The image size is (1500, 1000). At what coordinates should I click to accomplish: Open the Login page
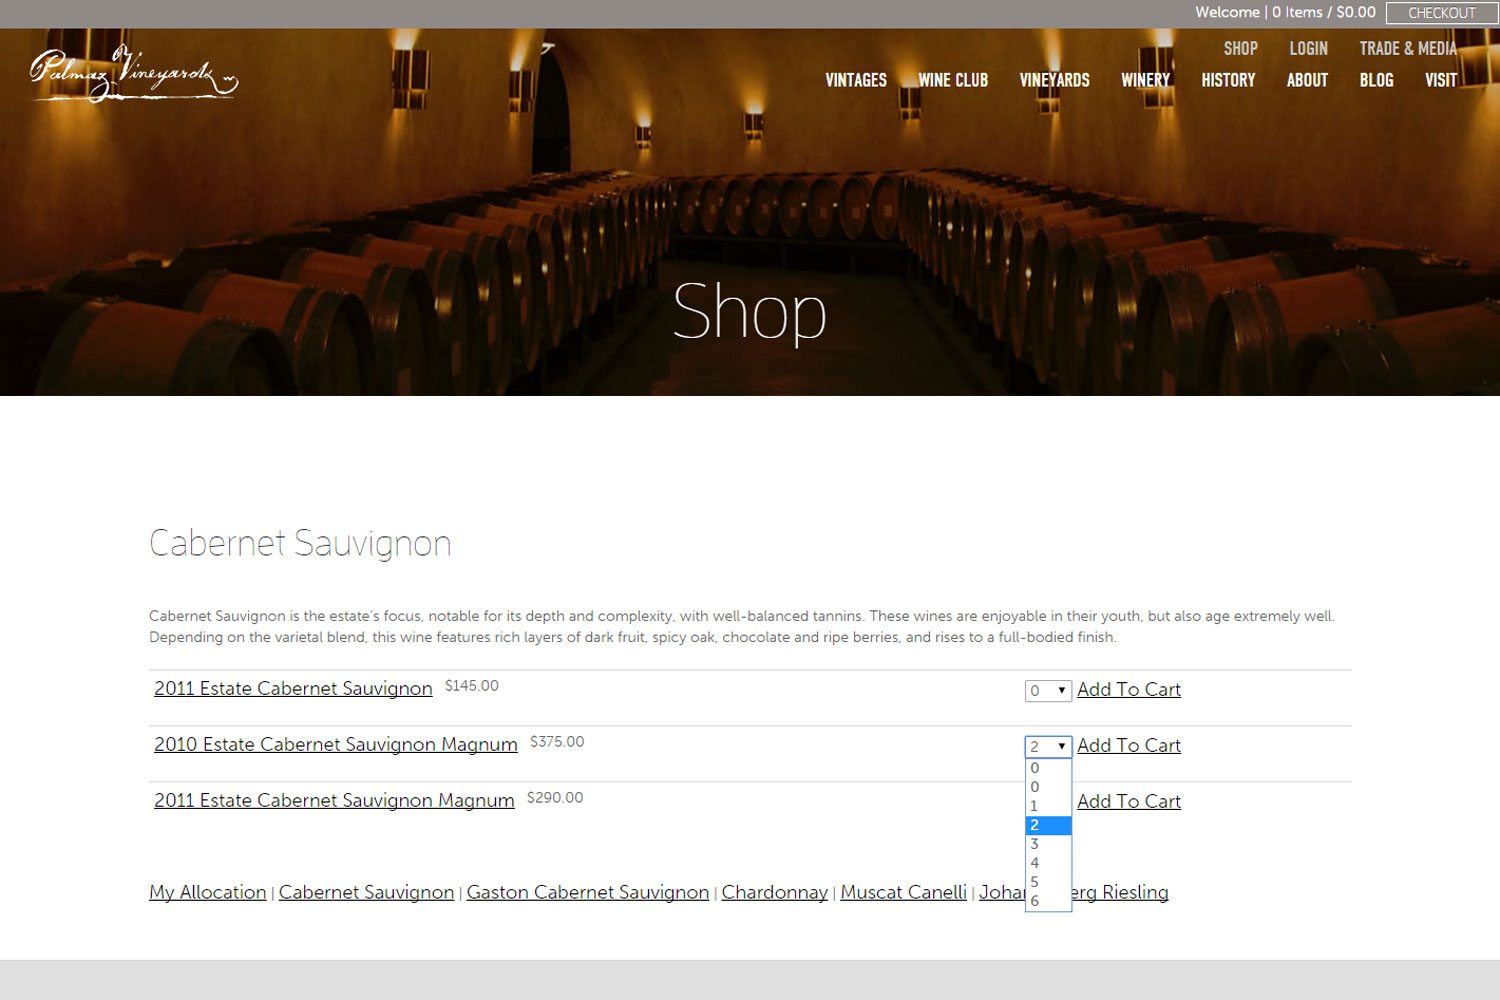pyautogui.click(x=1308, y=48)
